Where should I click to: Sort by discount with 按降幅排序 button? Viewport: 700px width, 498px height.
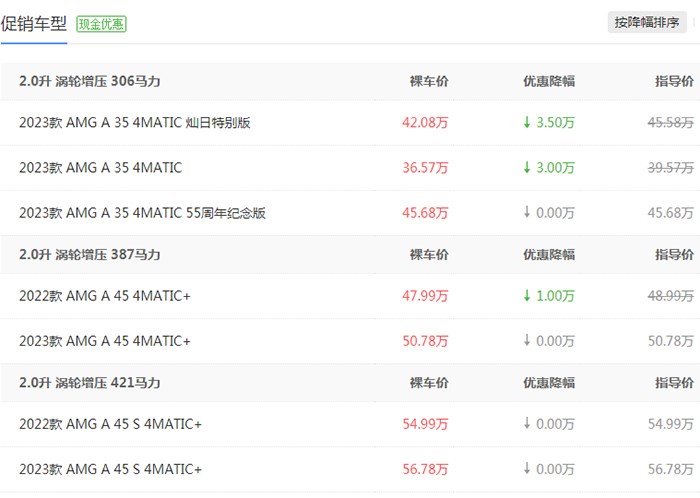pos(646,22)
